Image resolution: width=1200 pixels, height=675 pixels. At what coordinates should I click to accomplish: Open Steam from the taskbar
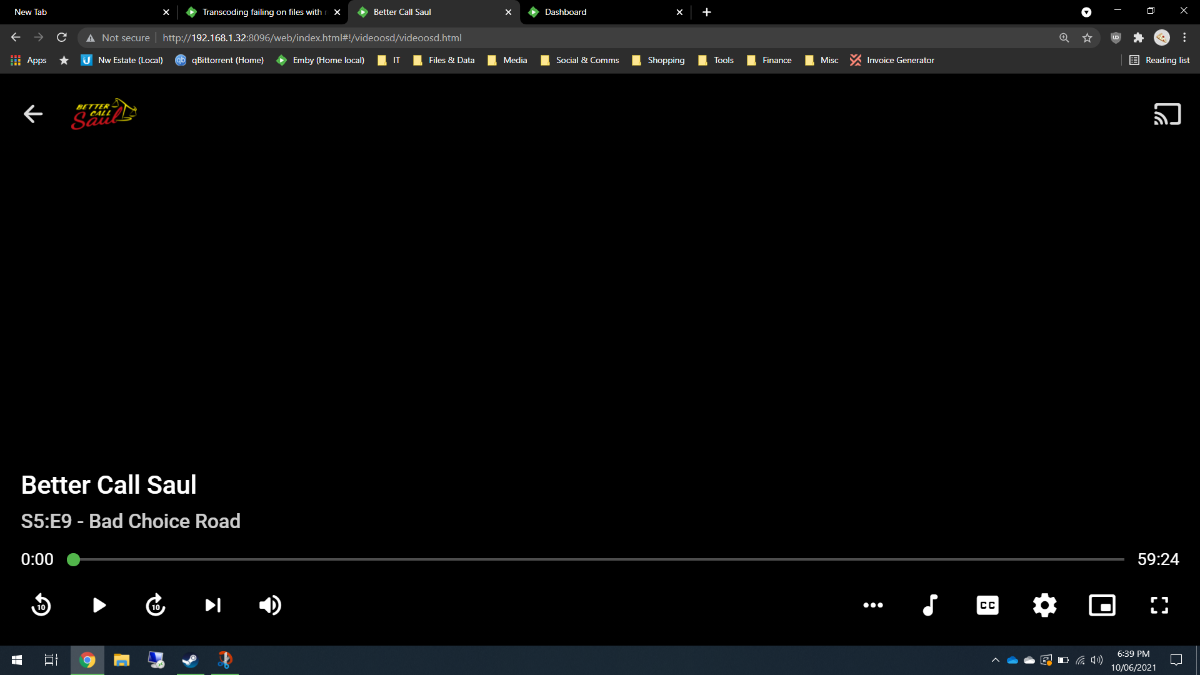coord(189,660)
